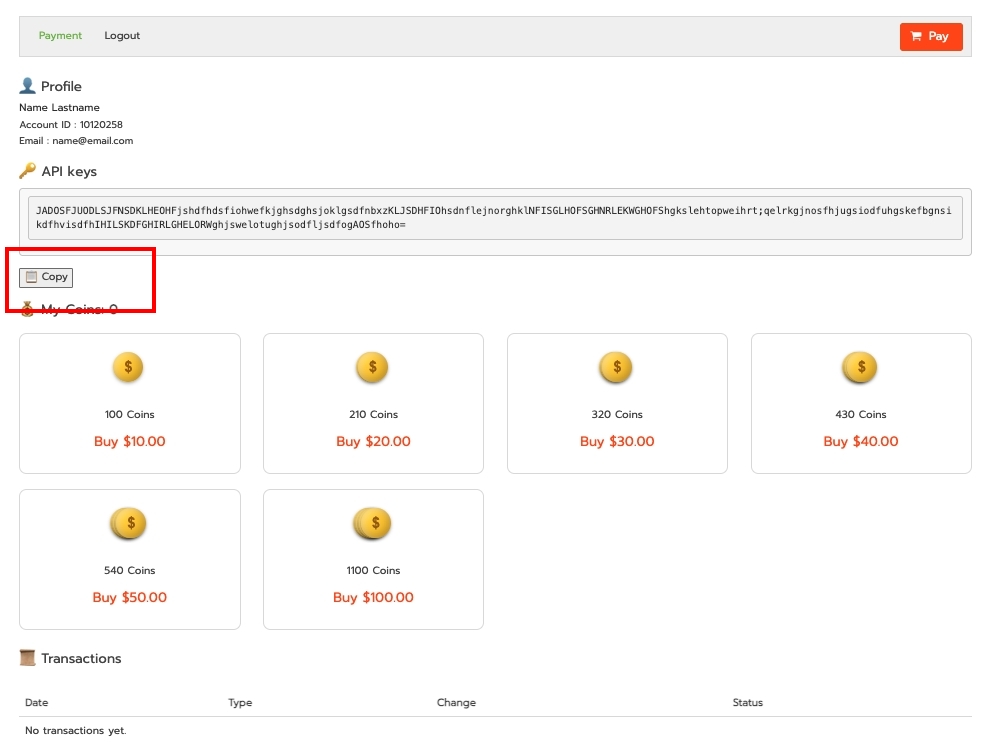Click inside the API key text box
The image size is (993, 756).
[x=495, y=218]
